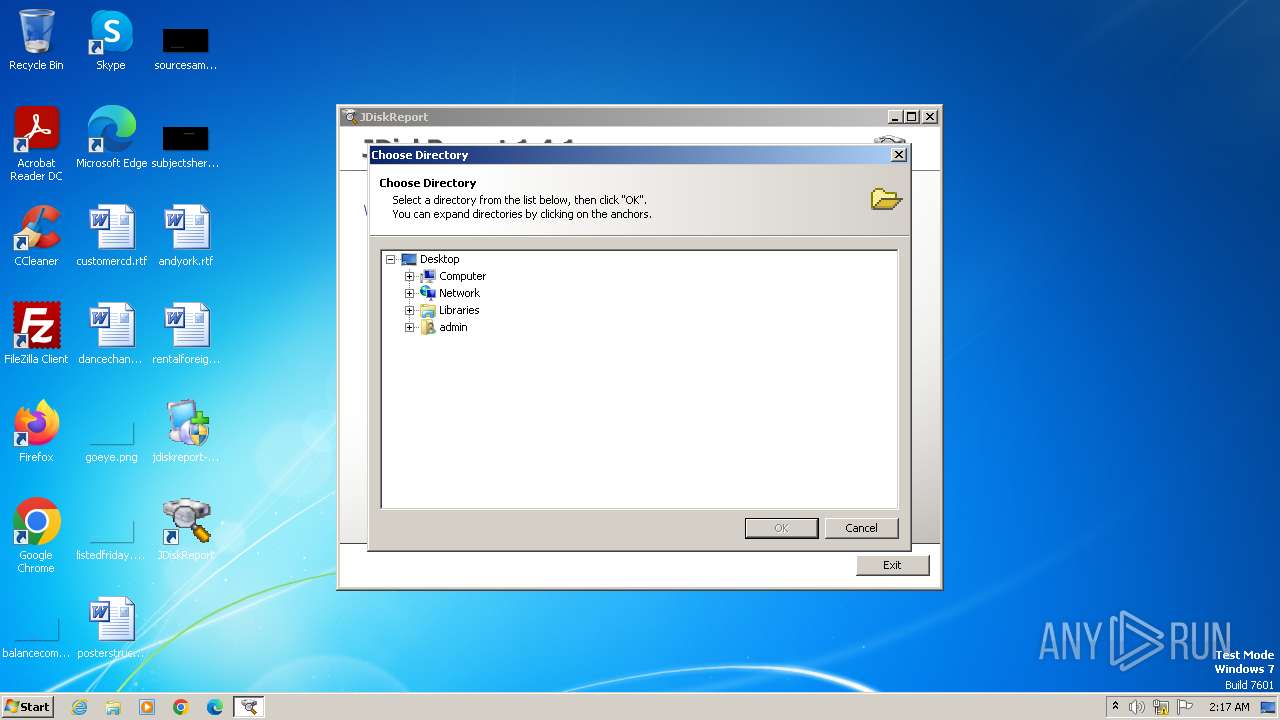Click the Action Center flag icon
The width and height of the screenshot is (1280, 720).
(1185, 707)
